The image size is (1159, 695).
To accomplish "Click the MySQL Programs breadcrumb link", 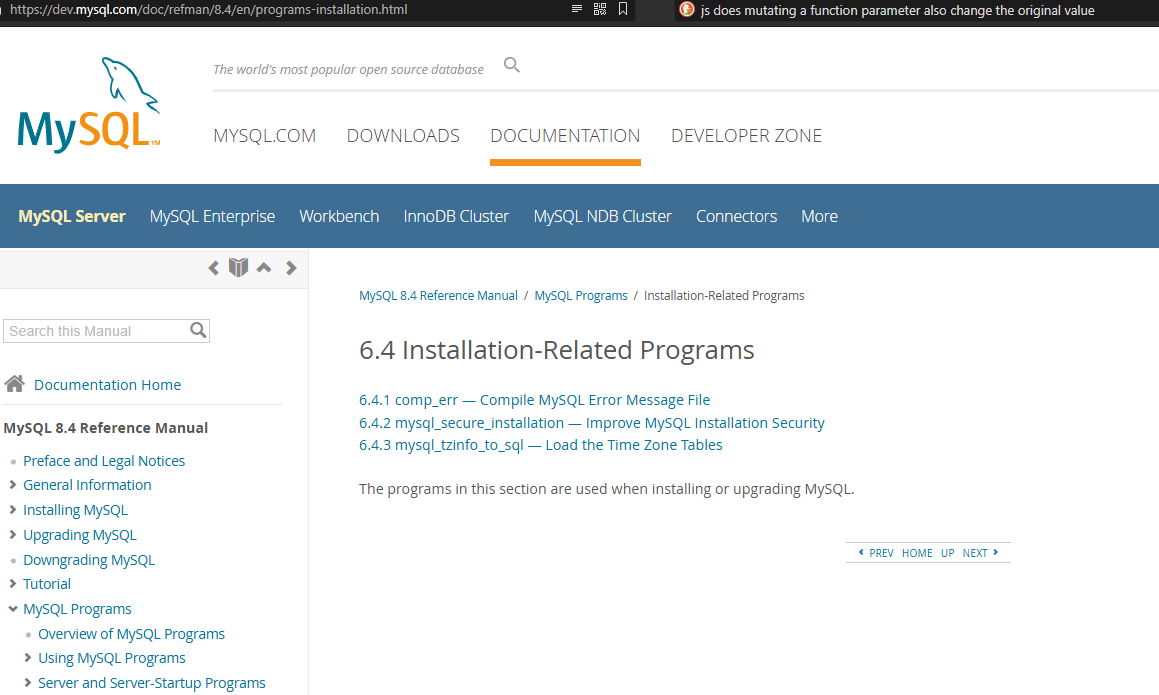I will coord(581,295).
